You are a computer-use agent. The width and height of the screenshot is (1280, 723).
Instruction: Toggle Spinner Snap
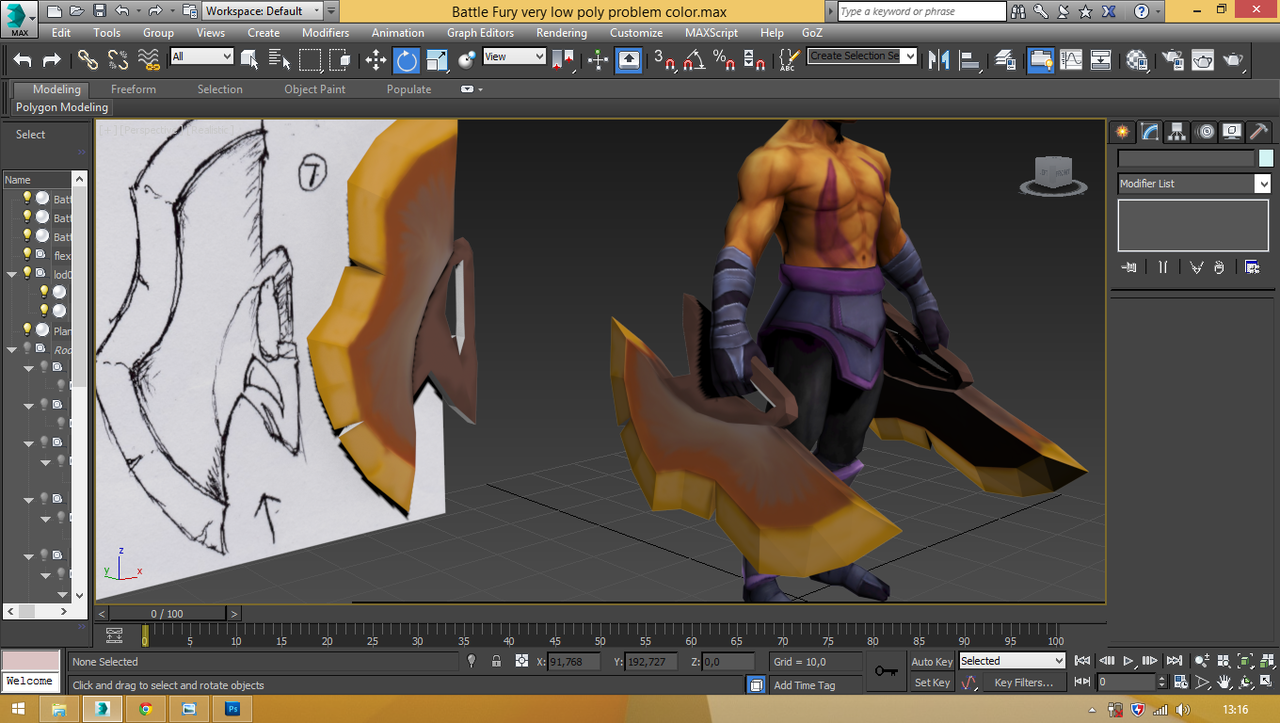click(755, 60)
